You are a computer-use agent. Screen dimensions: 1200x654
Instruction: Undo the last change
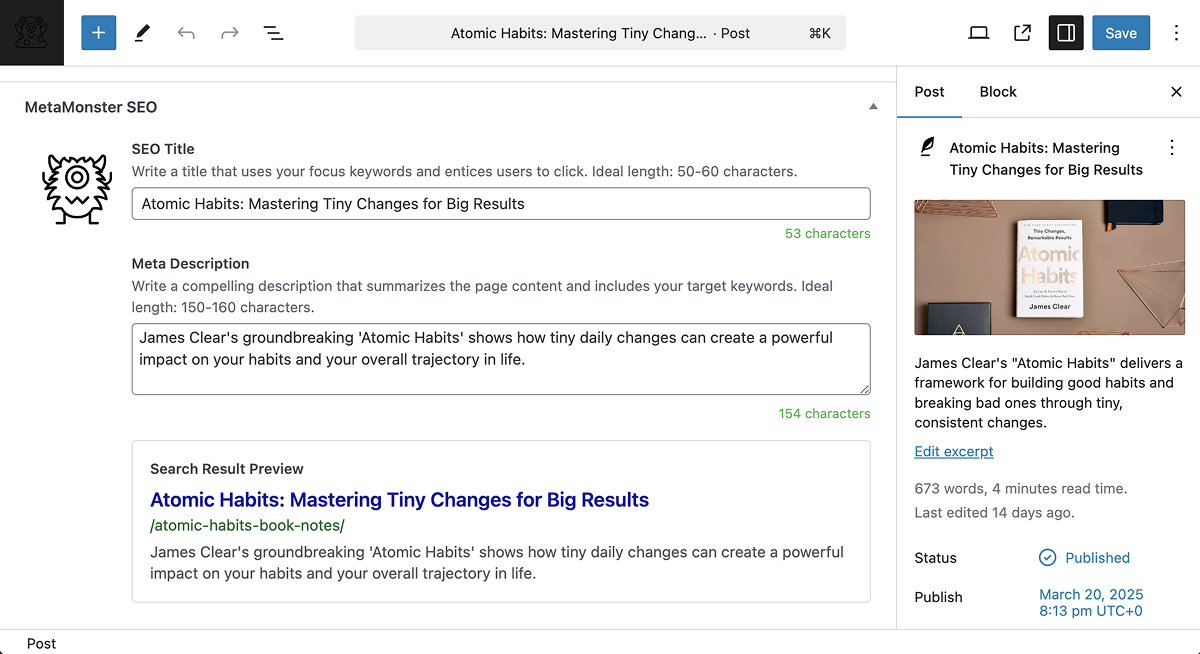[186, 33]
